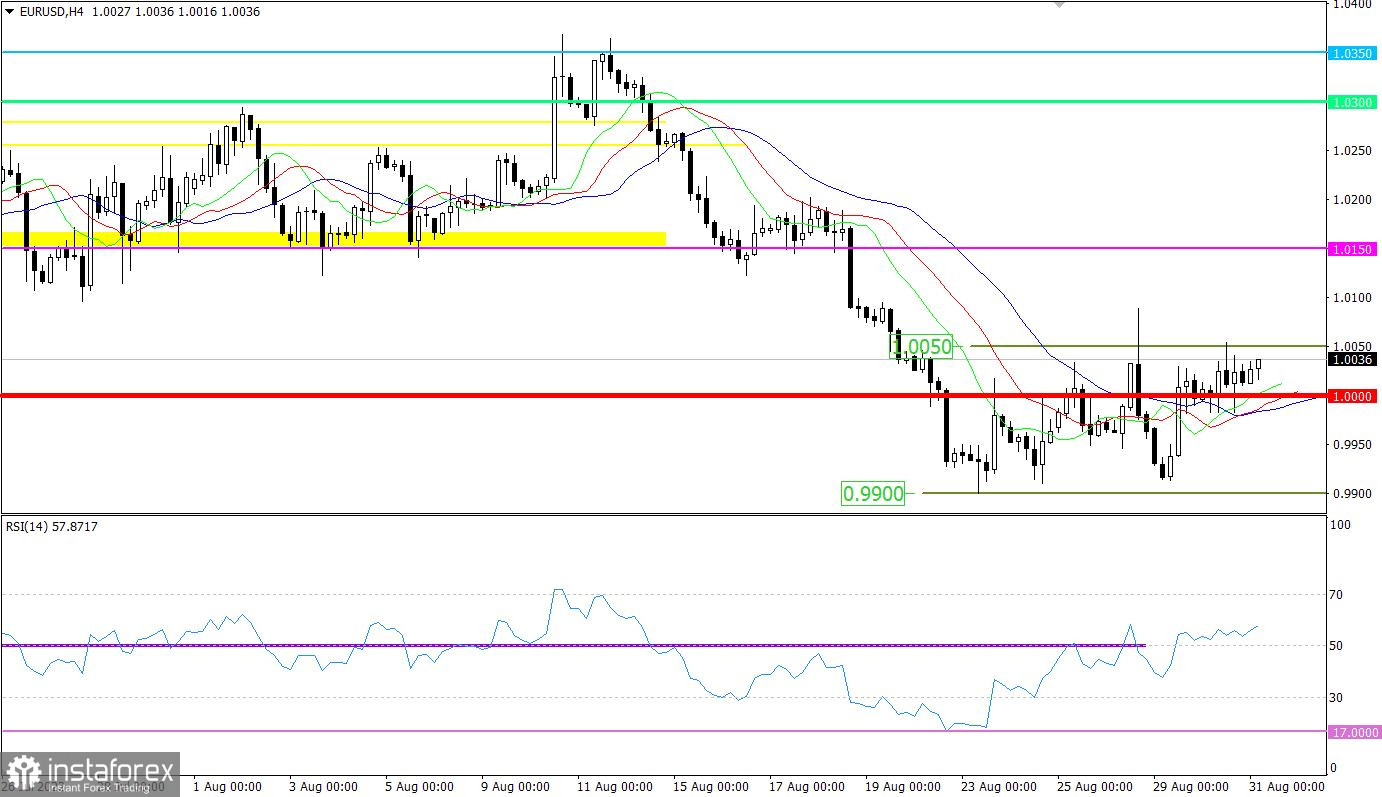Select the cyan horizontal resistance line
Image resolution: width=1382 pixels, height=797 pixels.
click(663, 52)
